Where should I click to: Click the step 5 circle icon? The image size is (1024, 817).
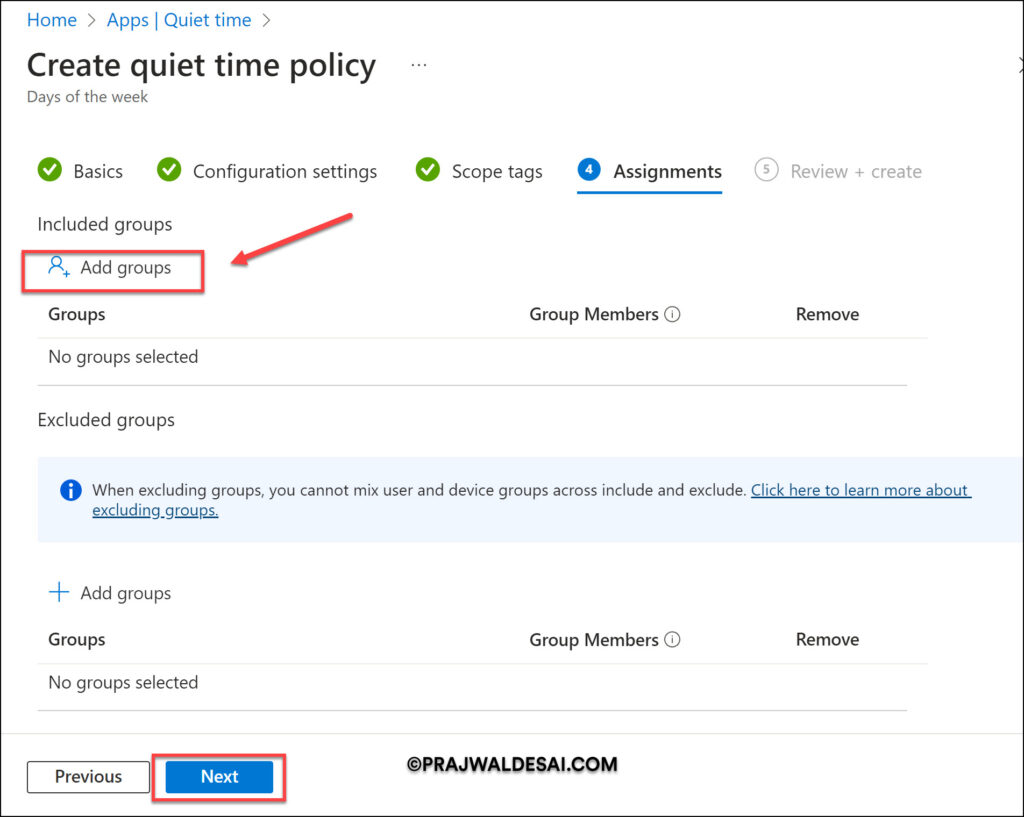766,169
